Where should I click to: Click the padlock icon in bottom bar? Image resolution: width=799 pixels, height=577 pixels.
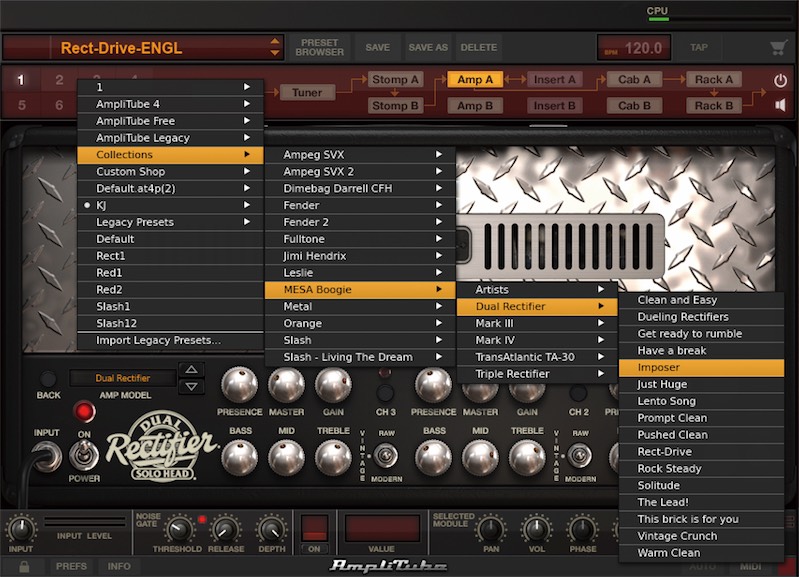click(x=24, y=566)
